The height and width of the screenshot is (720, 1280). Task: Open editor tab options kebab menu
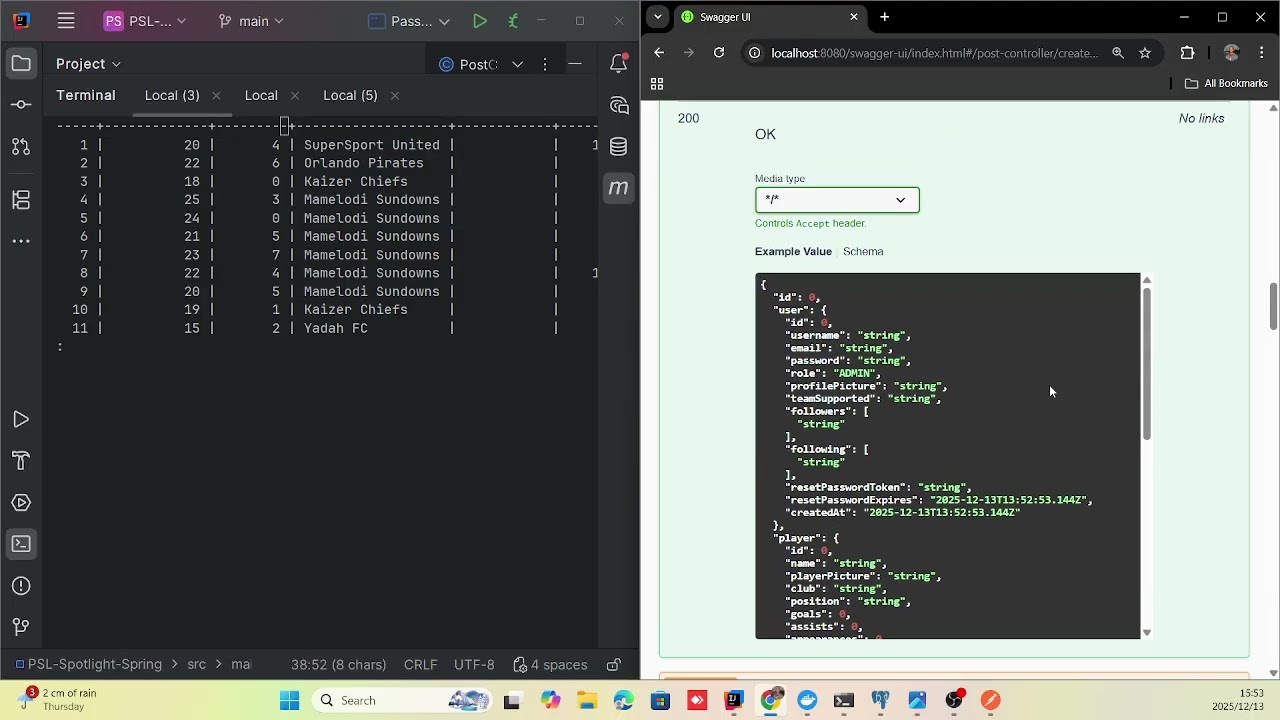point(545,64)
